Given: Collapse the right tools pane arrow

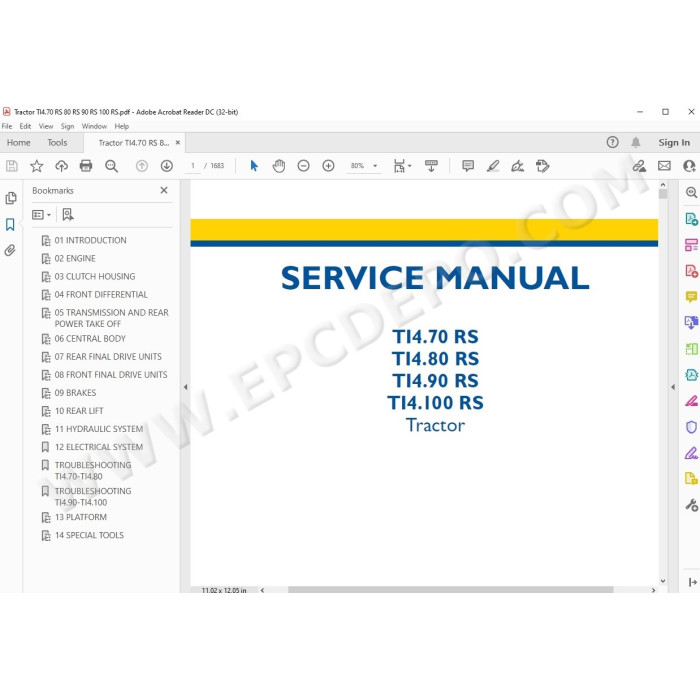Looking at the screenshot, I should pyautogui.click(x=673, y=387).
